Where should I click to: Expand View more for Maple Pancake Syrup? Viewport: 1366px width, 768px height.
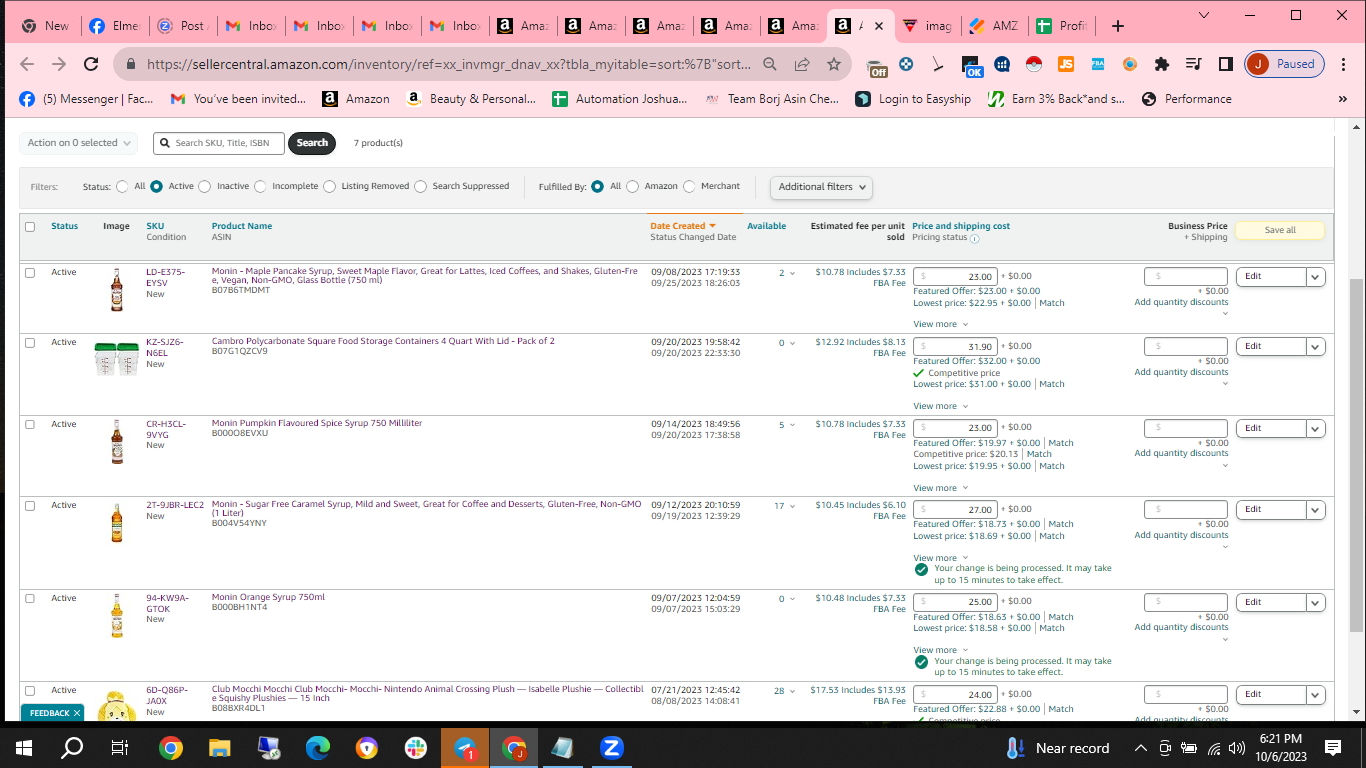(x=941, y=324)
